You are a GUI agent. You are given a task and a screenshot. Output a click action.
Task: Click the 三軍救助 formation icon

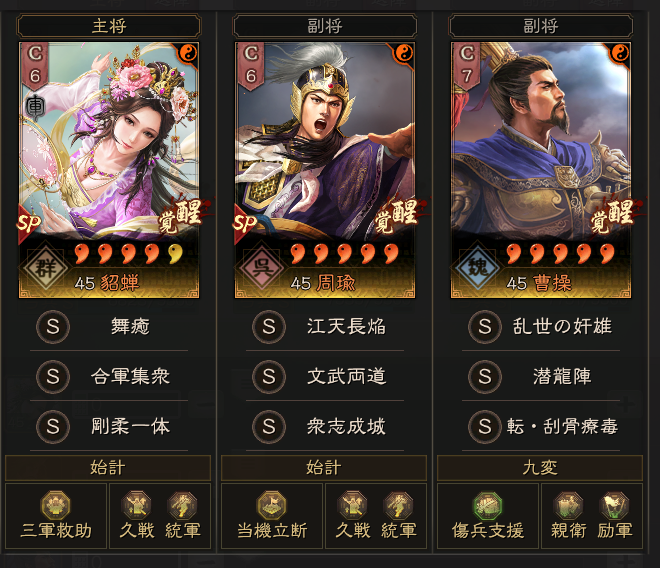tap(56, 505)
